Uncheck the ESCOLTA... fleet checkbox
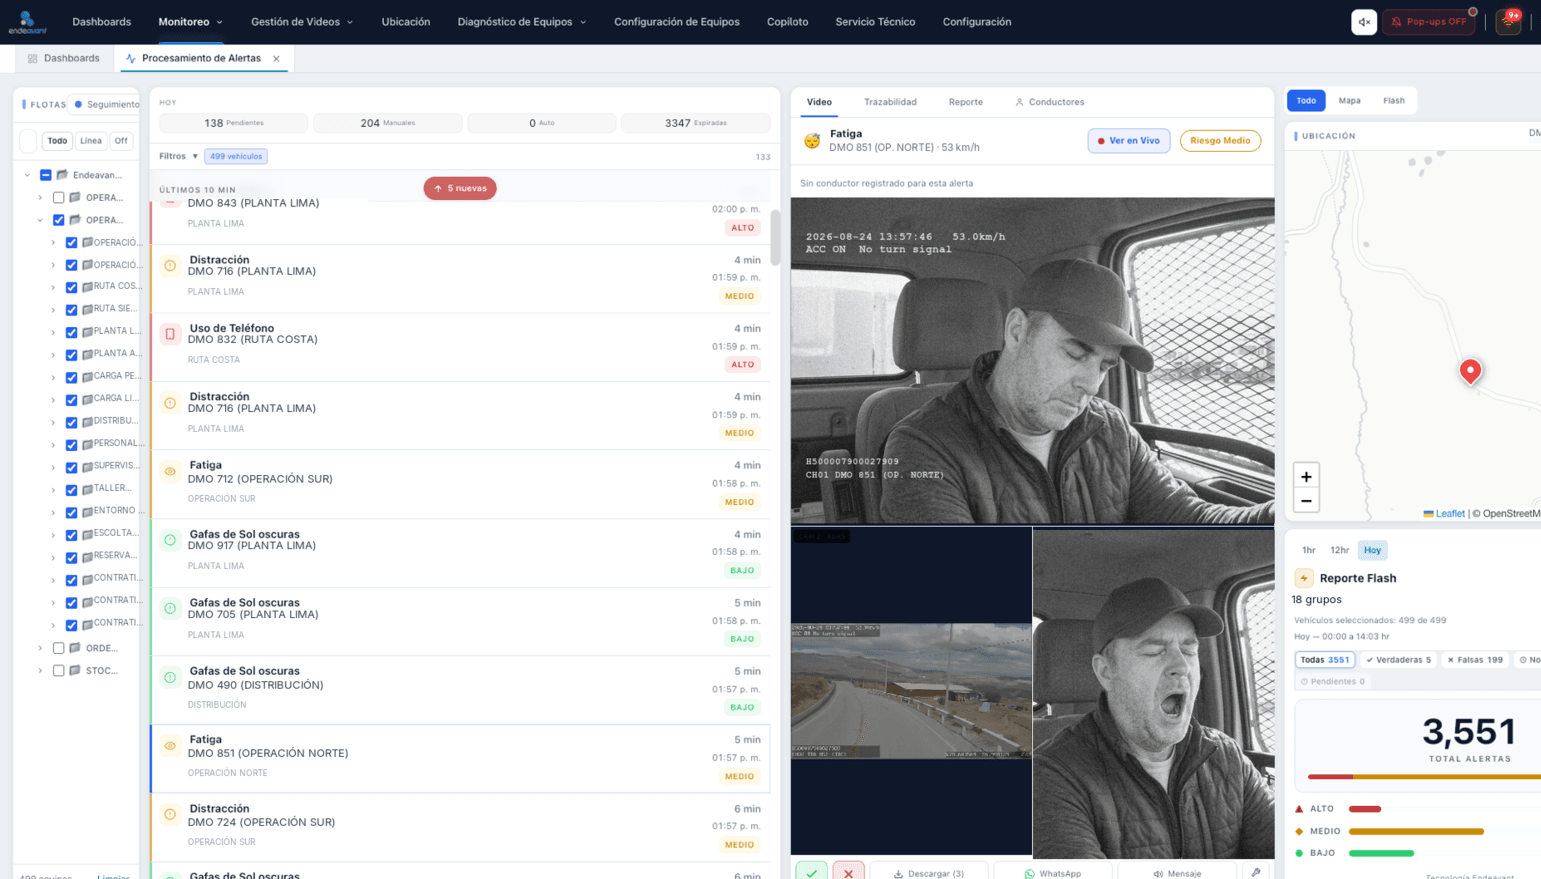The image size is (1541, 879). (71, 535)
